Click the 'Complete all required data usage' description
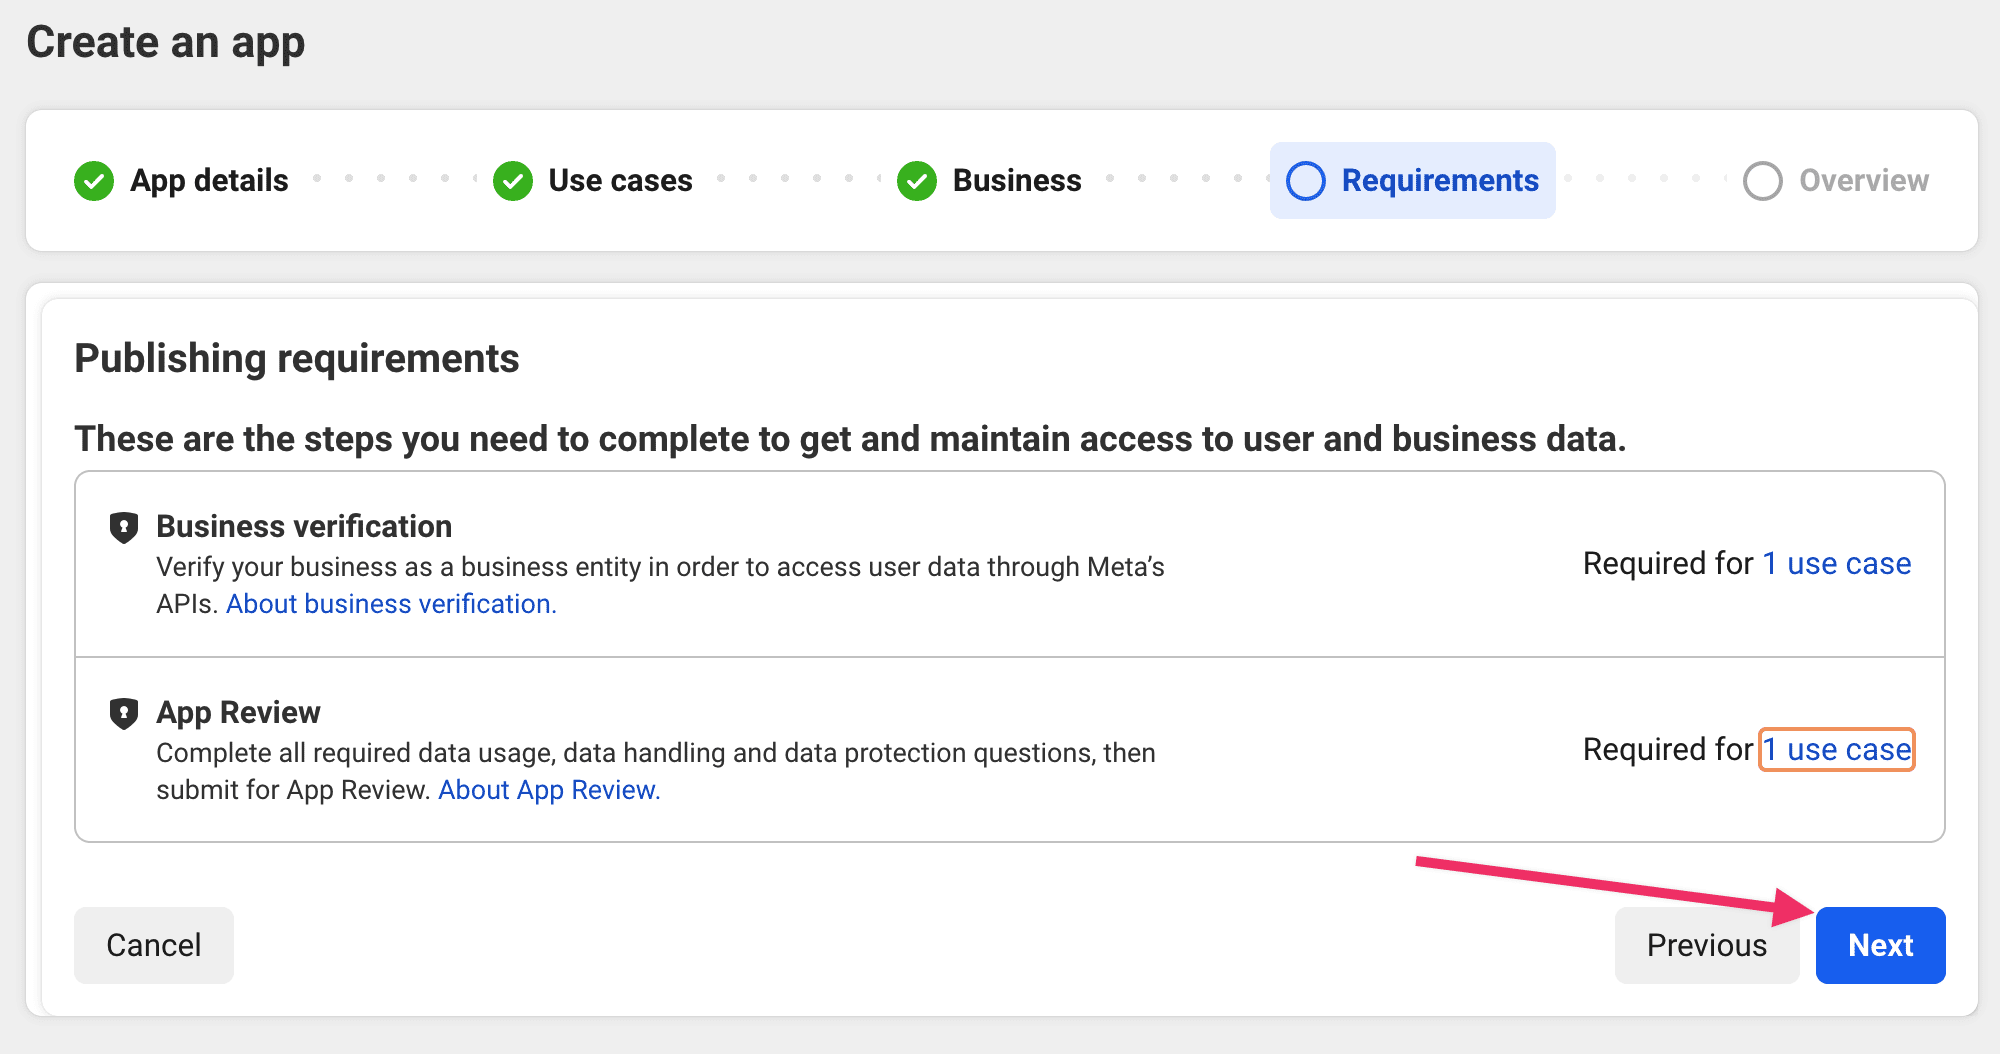Screen dimensions: 2000x1054 tap(656, 771)
